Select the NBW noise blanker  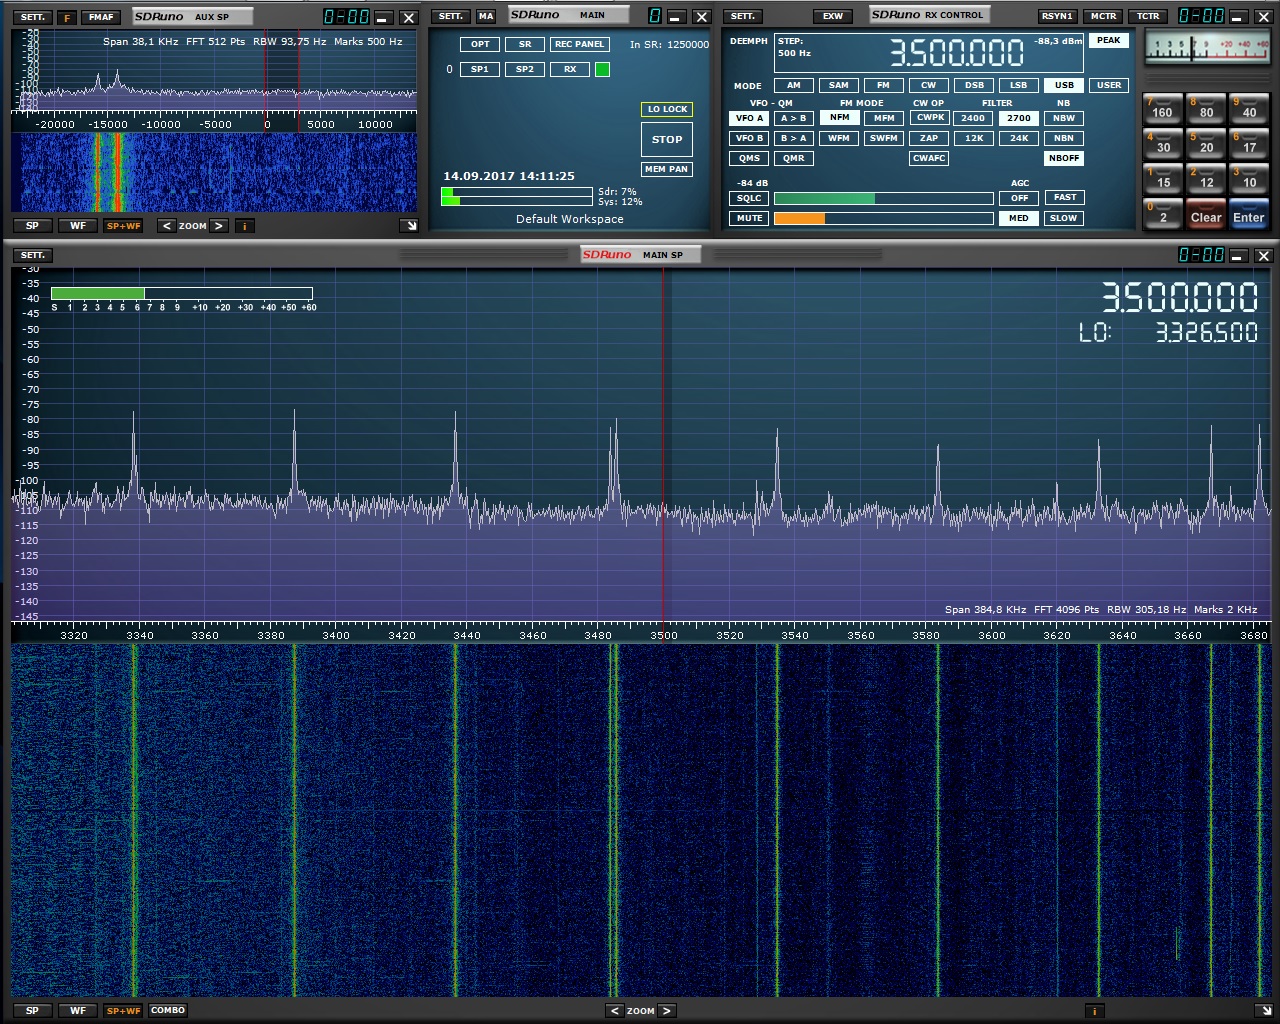click(x=1064, y=118)
